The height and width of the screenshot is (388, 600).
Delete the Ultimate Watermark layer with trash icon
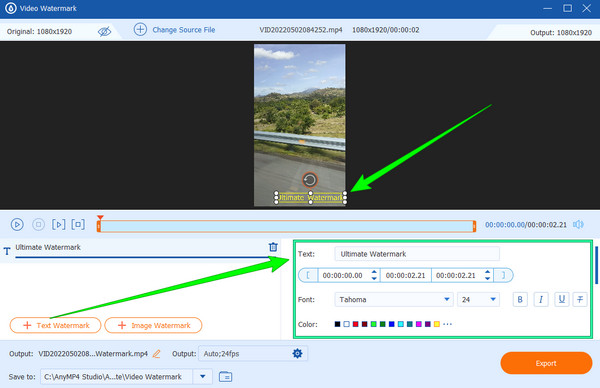click(x=273, y=247)
